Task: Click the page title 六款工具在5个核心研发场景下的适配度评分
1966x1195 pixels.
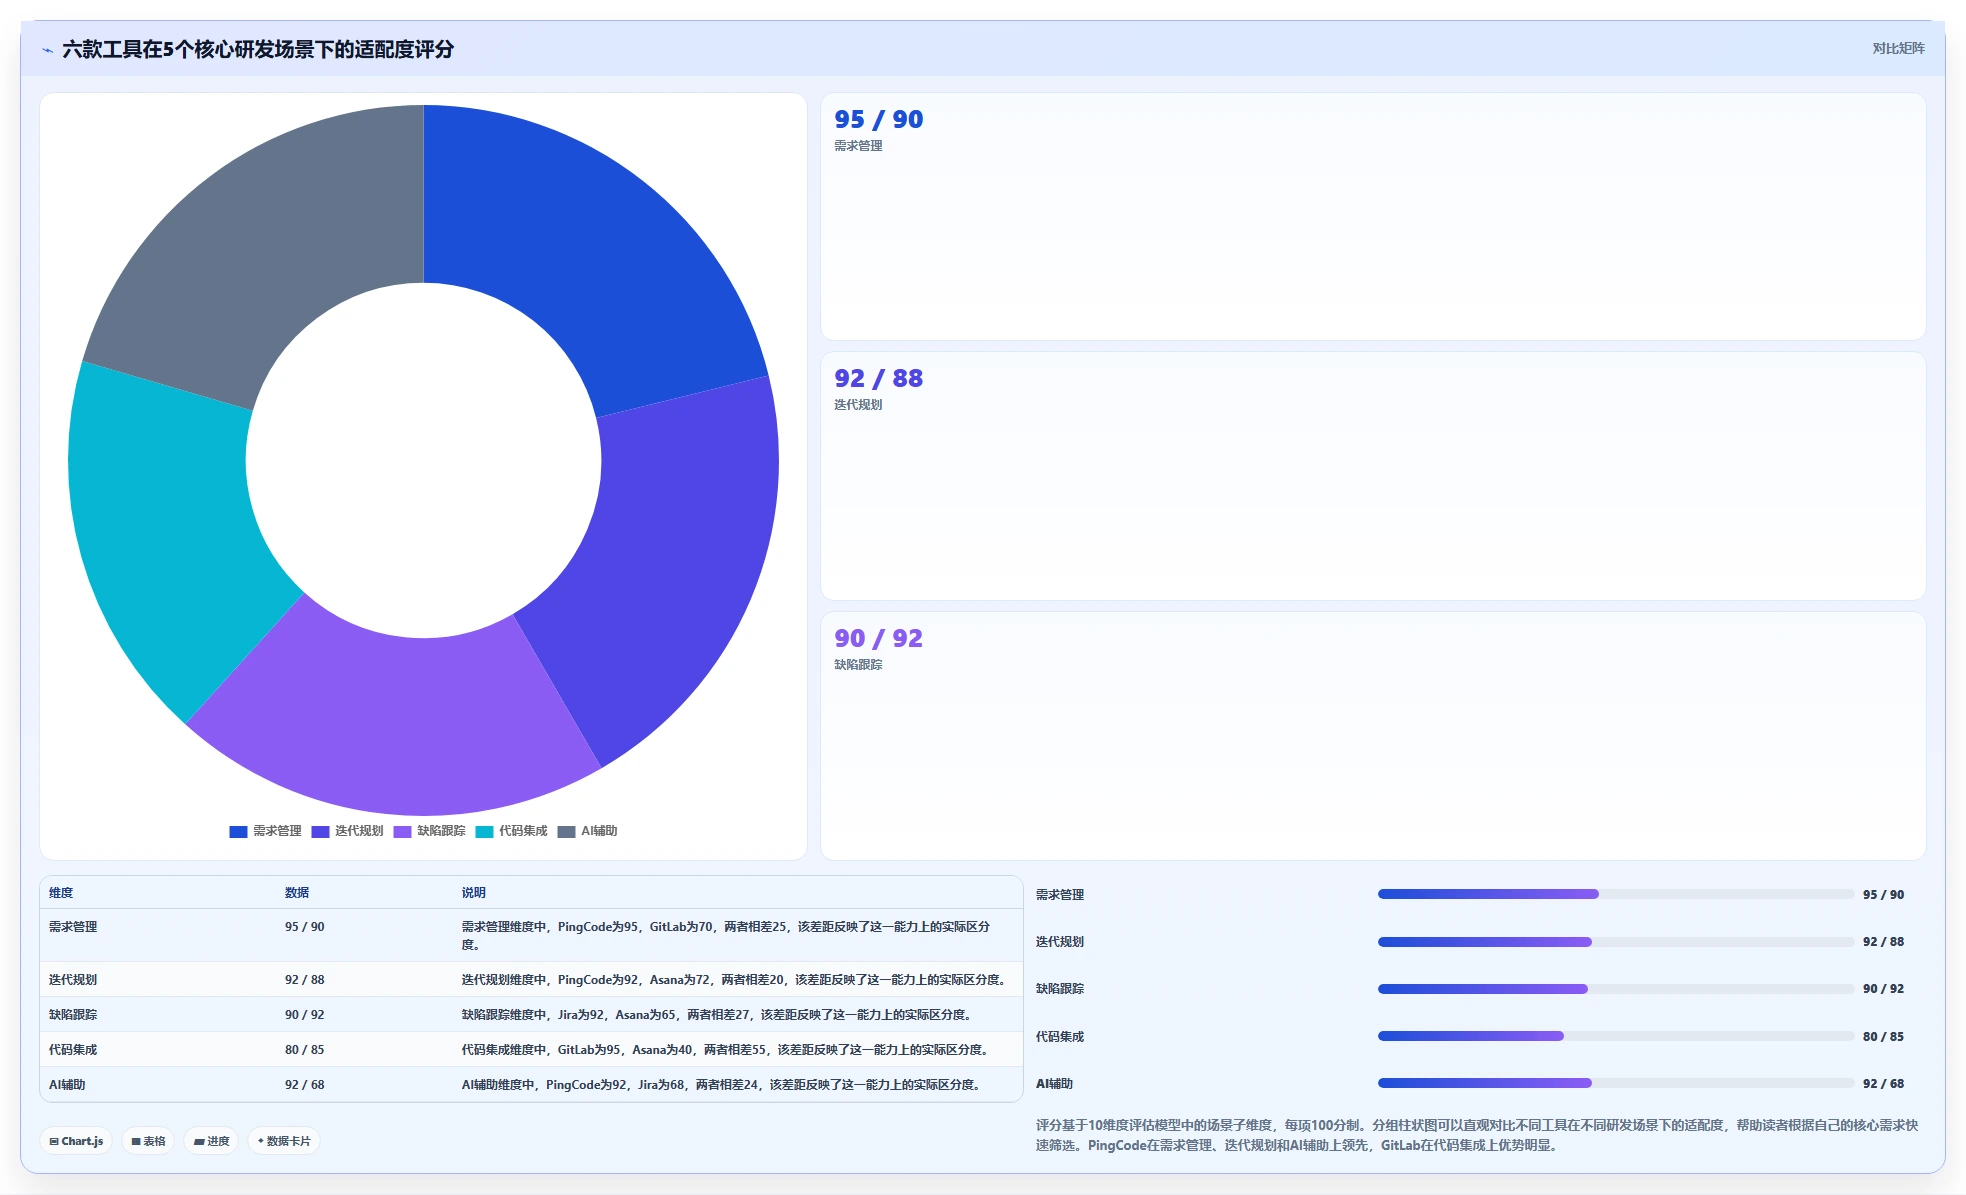Action: click(x=258, y=49)
